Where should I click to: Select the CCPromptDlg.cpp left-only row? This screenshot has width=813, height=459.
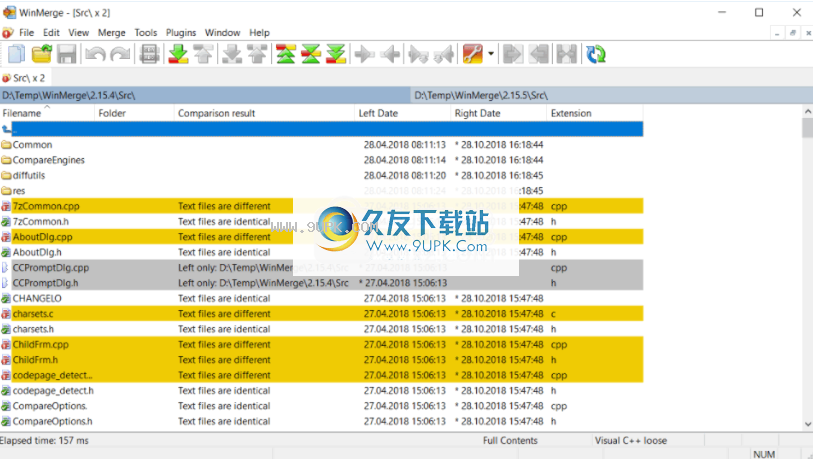tap(321, 268)
